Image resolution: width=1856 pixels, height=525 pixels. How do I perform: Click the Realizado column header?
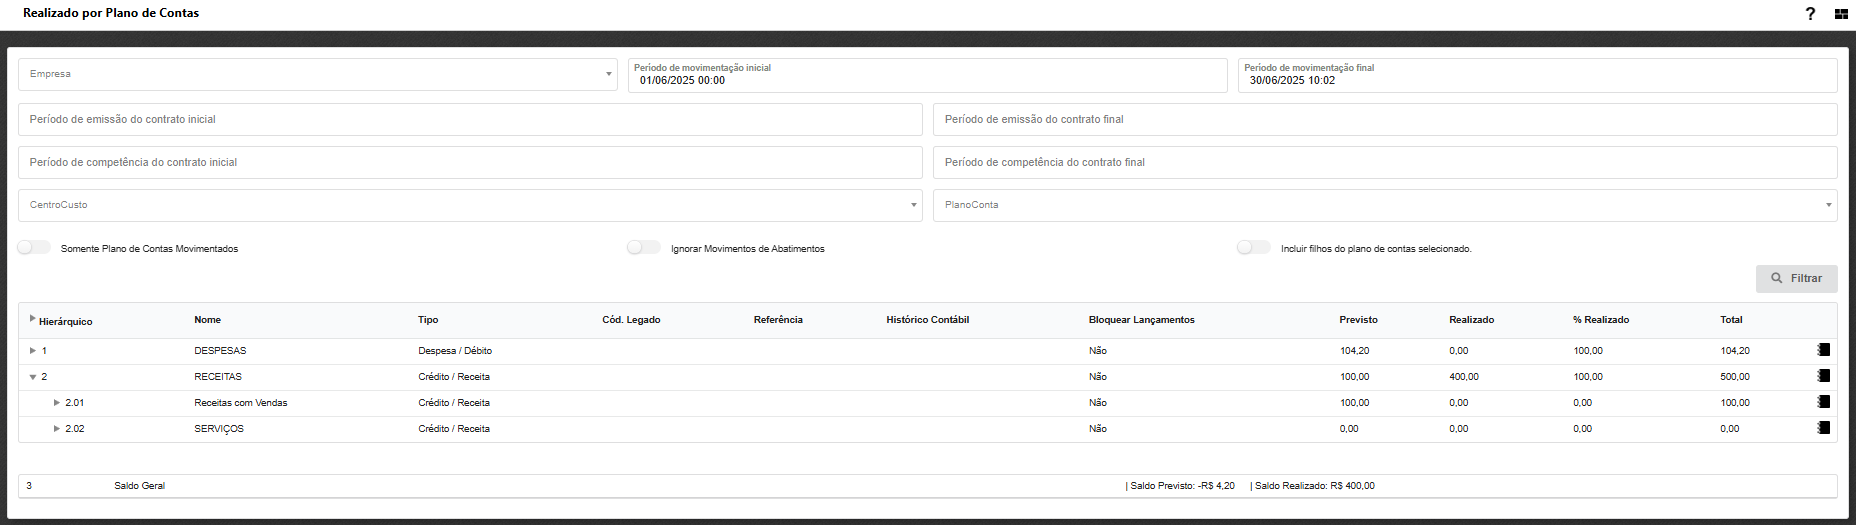1471,320
